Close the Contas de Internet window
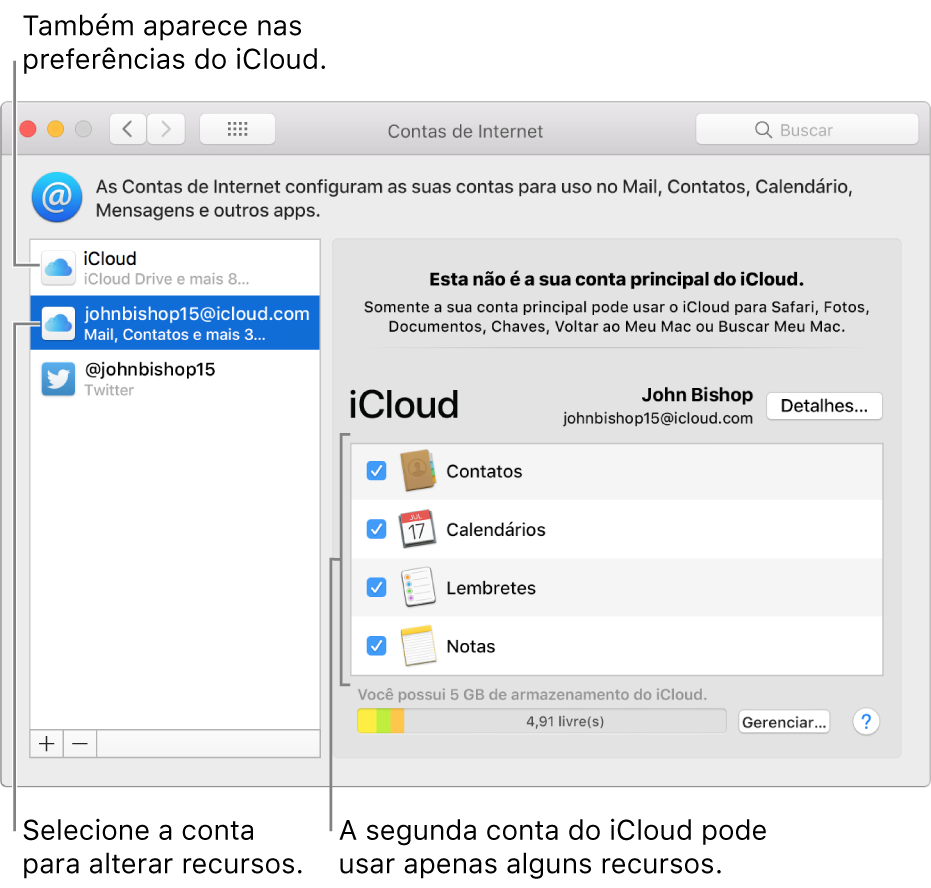The width and height of the screenshot is (931, 888). (28, 129)
